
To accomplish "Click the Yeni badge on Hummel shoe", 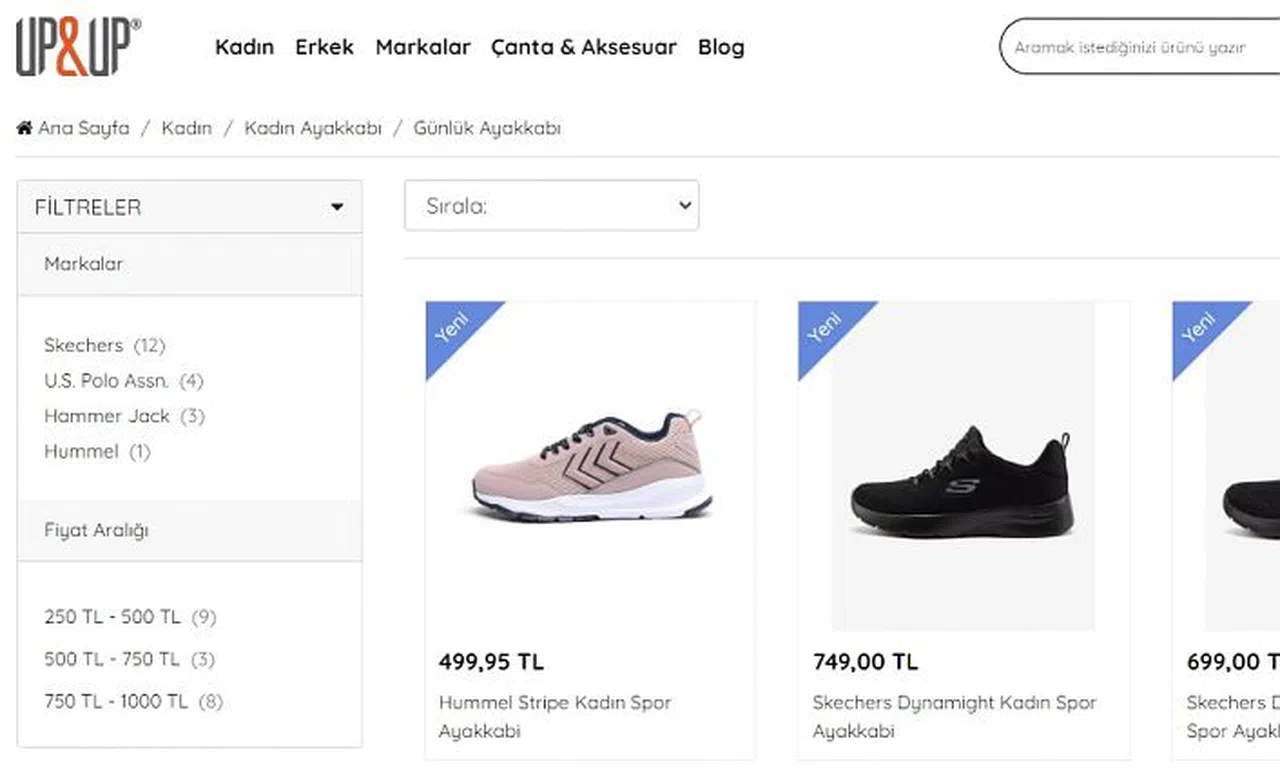I will pyautogui.click(x=453, y=328).
